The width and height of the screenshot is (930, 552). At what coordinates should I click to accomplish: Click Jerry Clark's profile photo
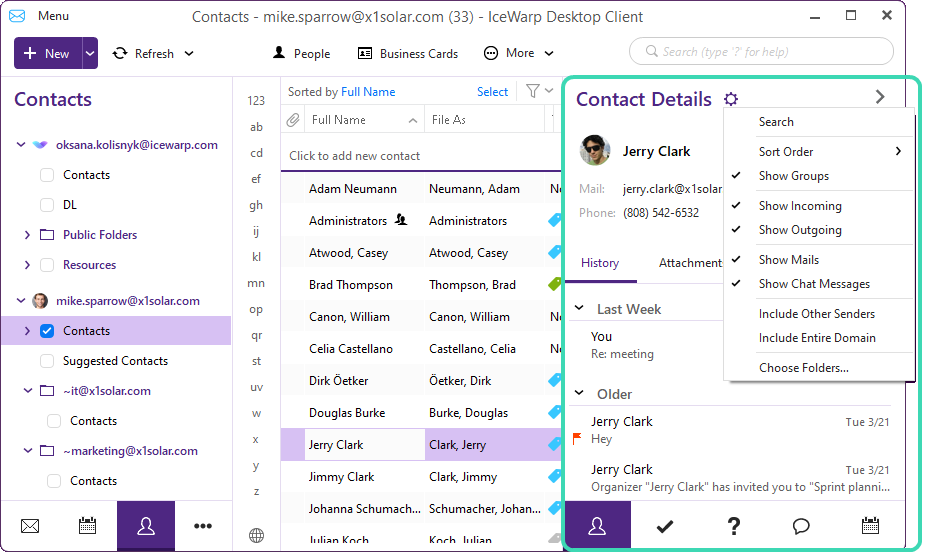[595, 151]
